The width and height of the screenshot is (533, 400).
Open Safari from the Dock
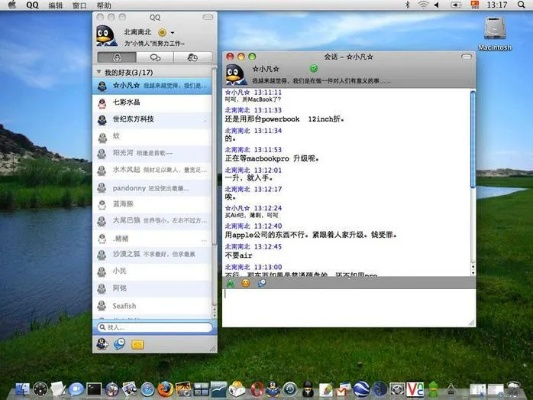[148, 389]
